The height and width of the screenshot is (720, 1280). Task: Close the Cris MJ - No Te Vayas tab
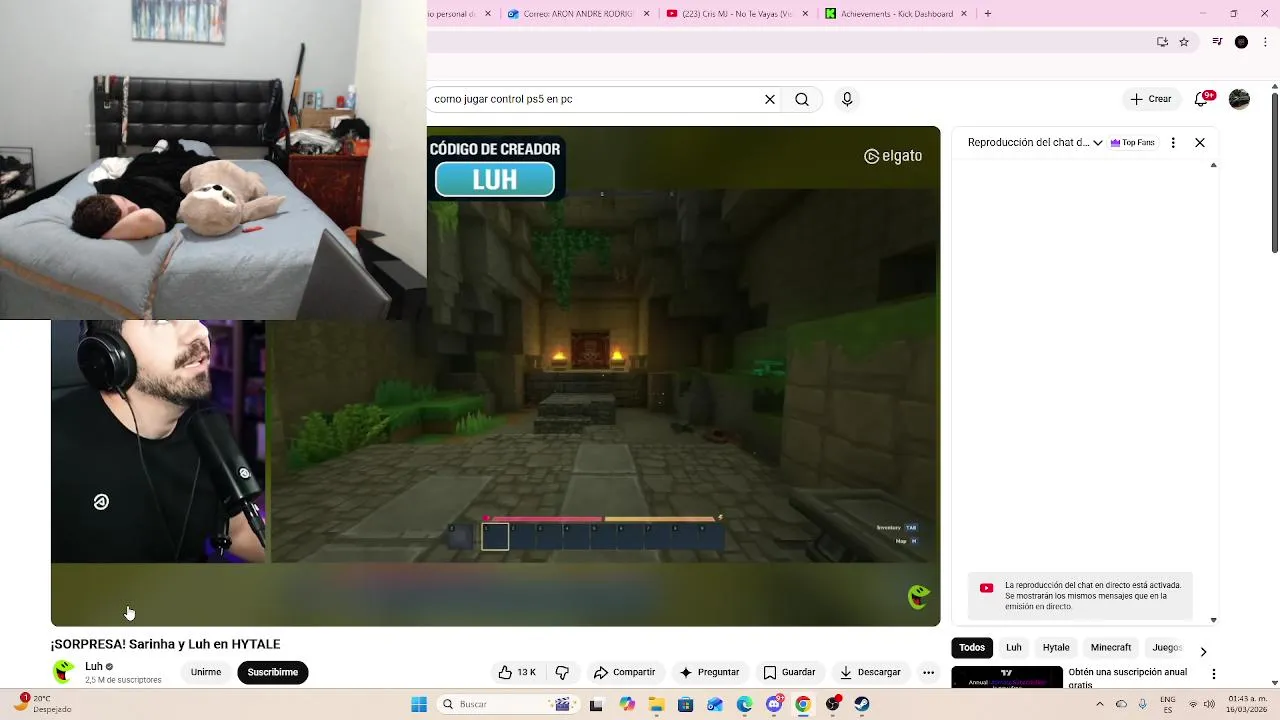[x=806, y=14]
